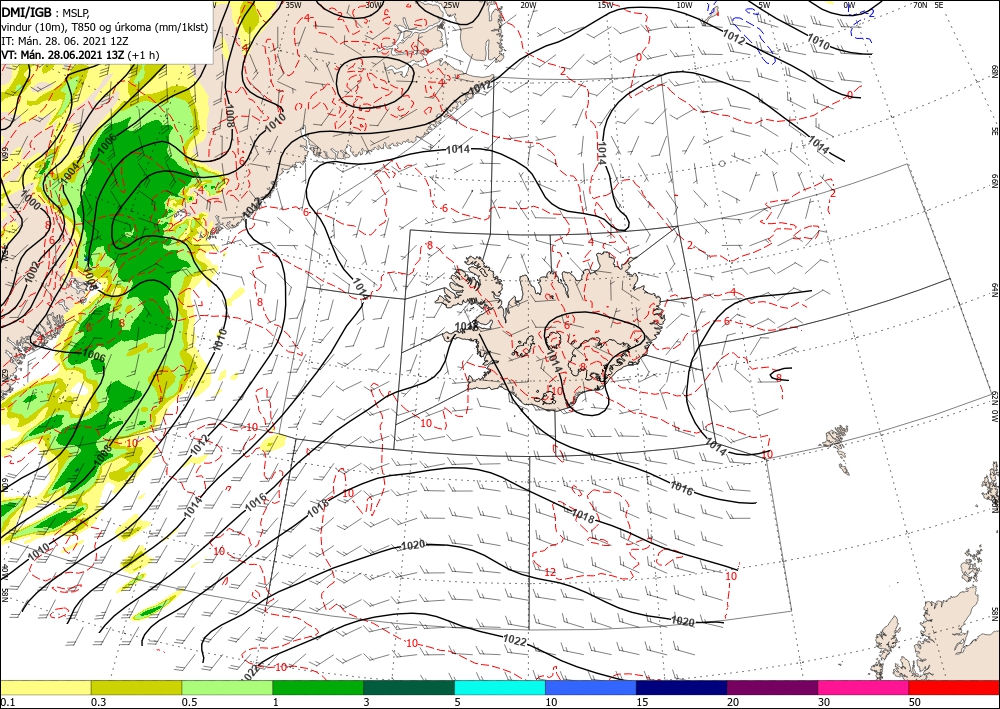
Task: Click the "1002" isobar label
Action: pos(31,270)
